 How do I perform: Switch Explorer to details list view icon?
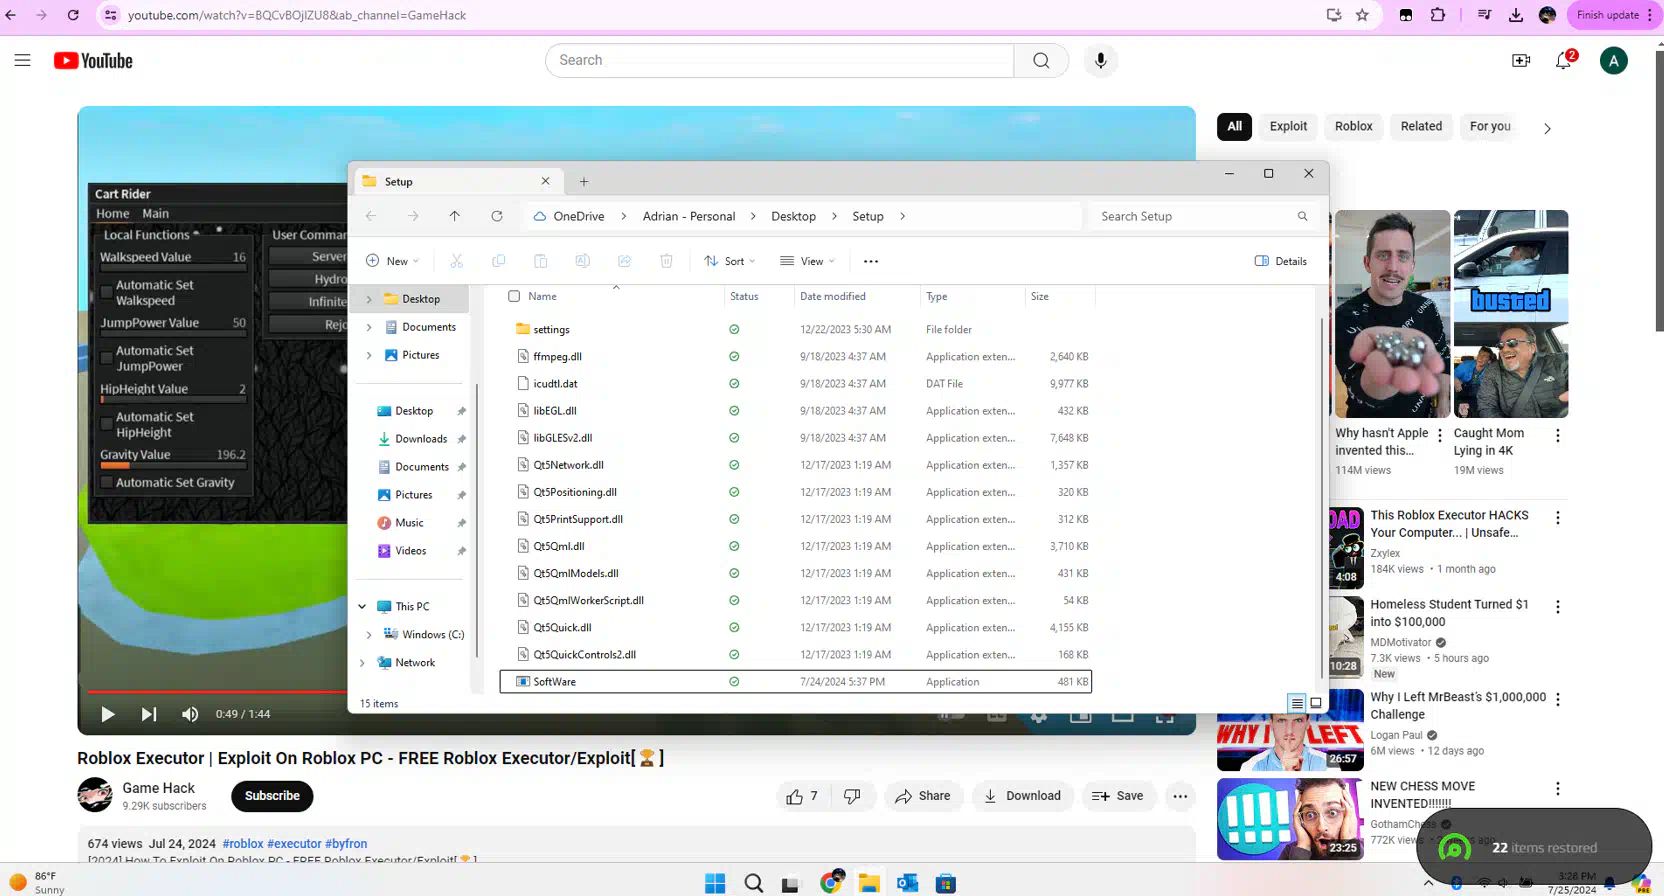pyautogui.click(x=1297, y=703)
